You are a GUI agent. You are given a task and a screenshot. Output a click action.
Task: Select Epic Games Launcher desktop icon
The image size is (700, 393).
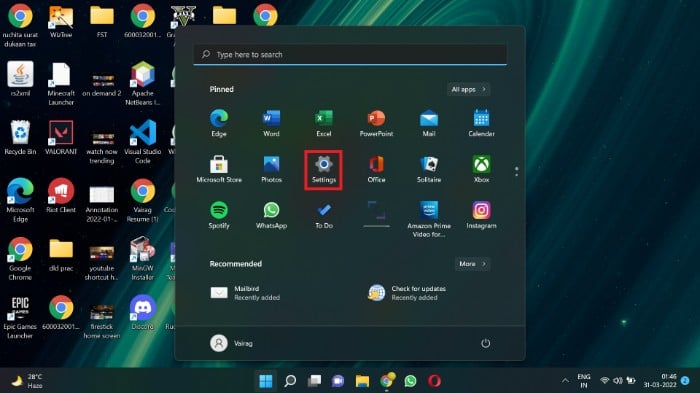click(20, 317)
